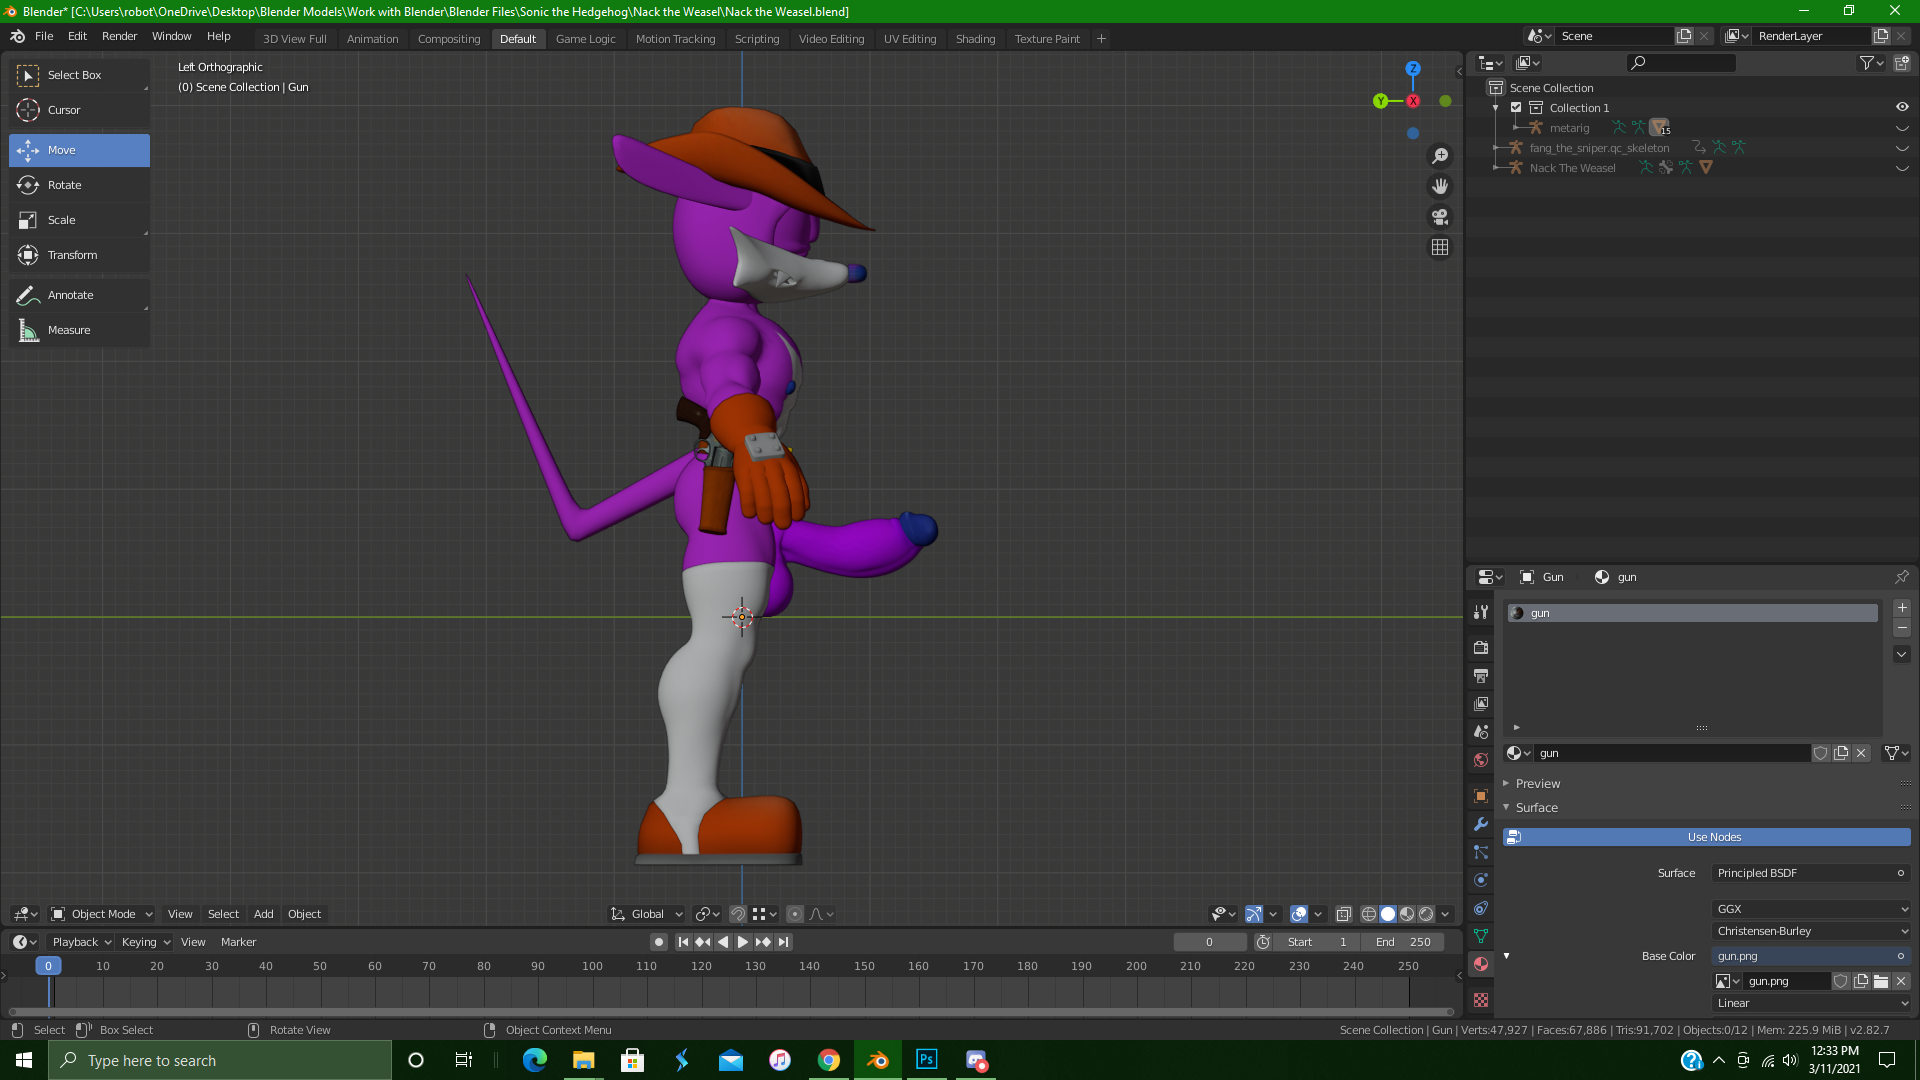The image size is (1920, 1080).
Task: Open the Render menu
Action: tap(119, 36)
